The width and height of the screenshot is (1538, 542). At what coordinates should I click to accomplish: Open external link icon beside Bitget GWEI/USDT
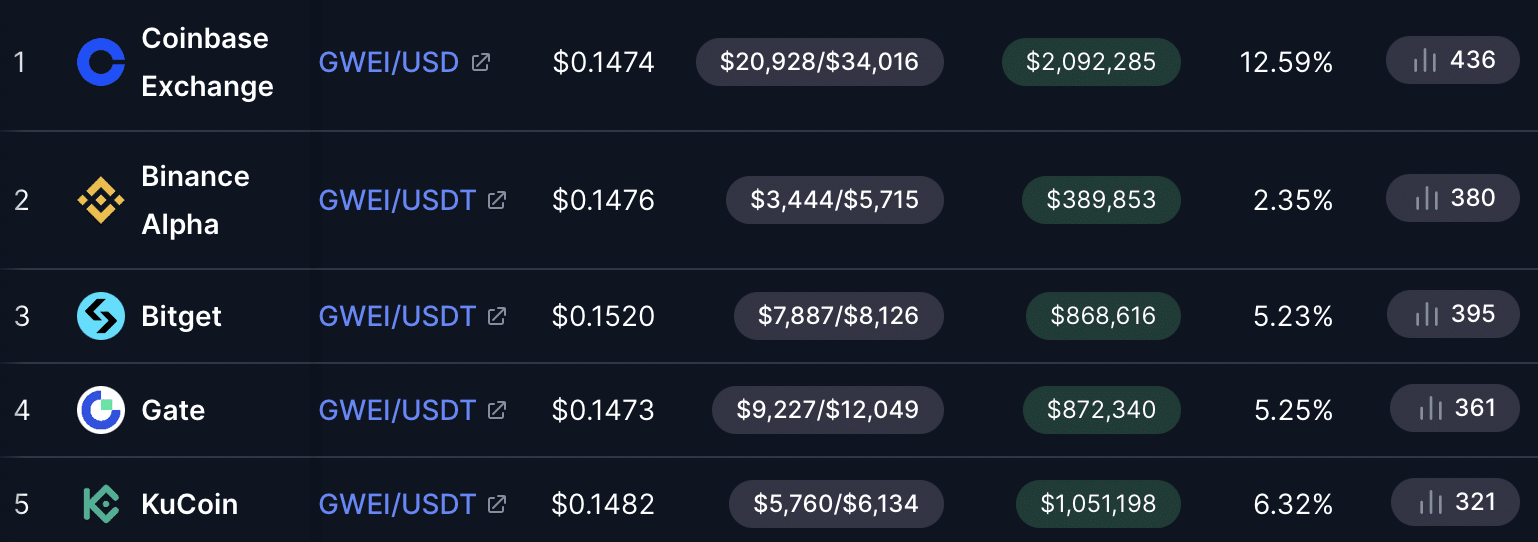point(497,317)
